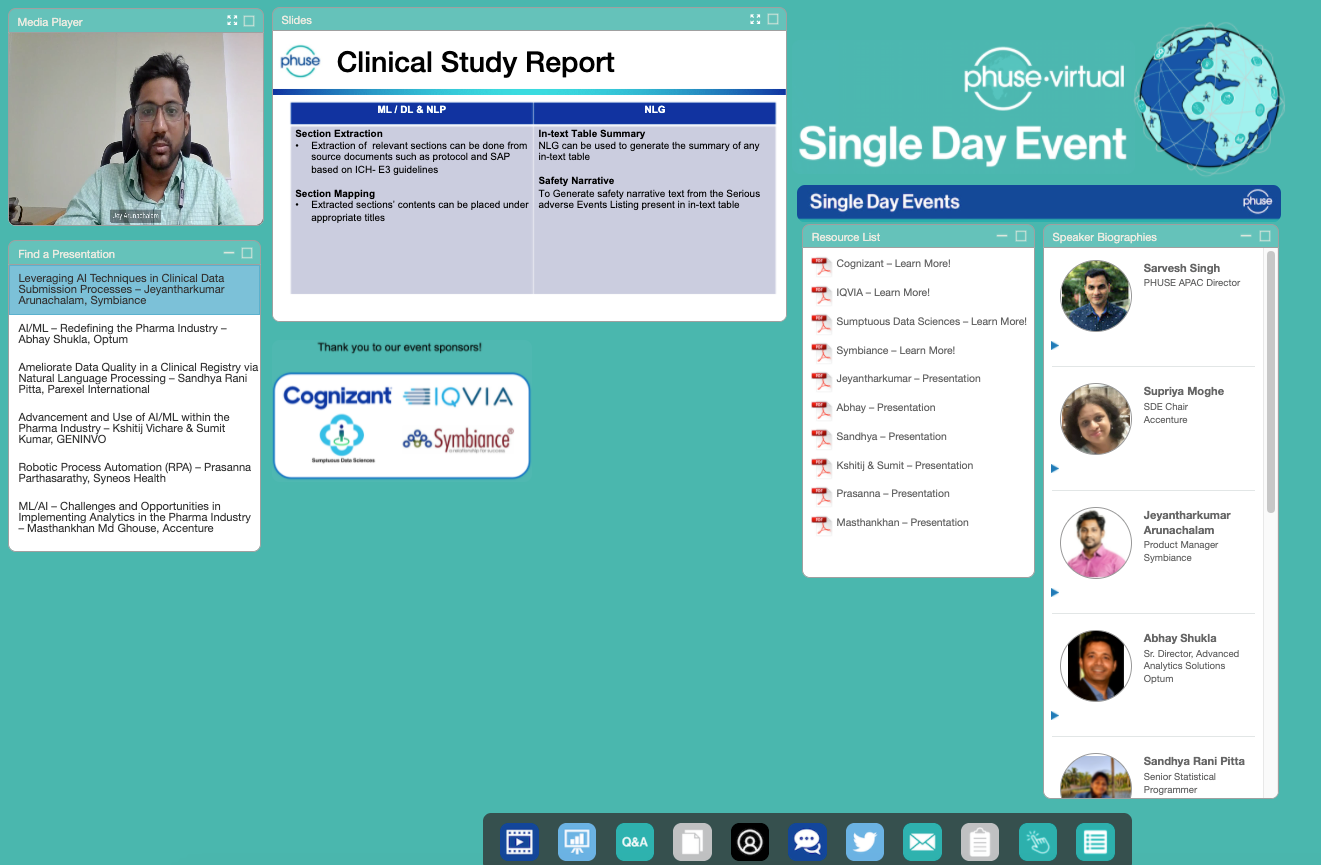Image resolution: width=1321 pixels, height=865 pixels.
Task: Maximize the Resource List panel
Action: click(x=1021, y=236)
